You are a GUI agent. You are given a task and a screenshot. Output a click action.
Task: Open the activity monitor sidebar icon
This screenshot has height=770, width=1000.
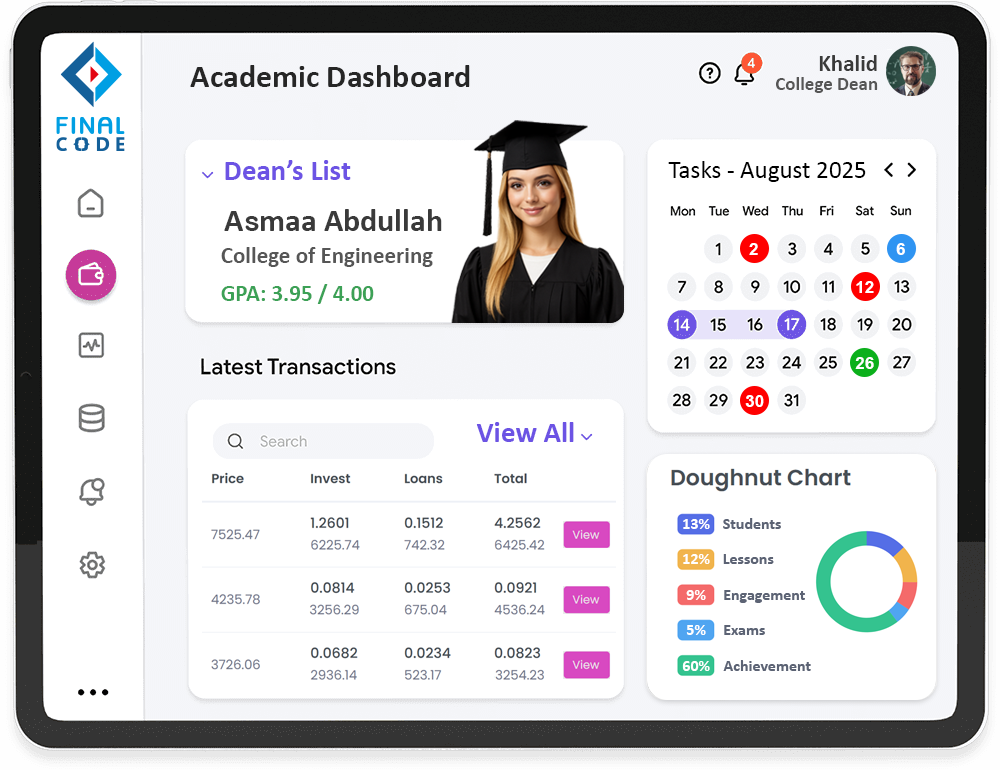[91, 346]
